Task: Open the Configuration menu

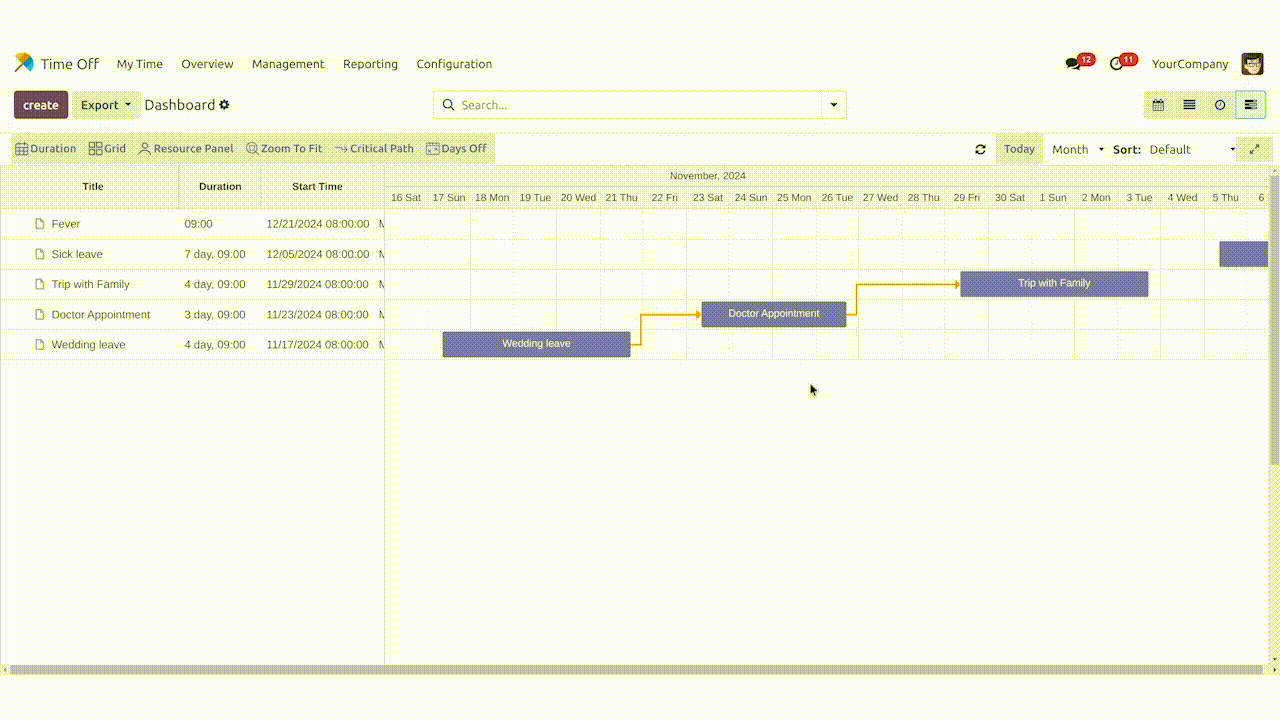Action: (454, 64)
